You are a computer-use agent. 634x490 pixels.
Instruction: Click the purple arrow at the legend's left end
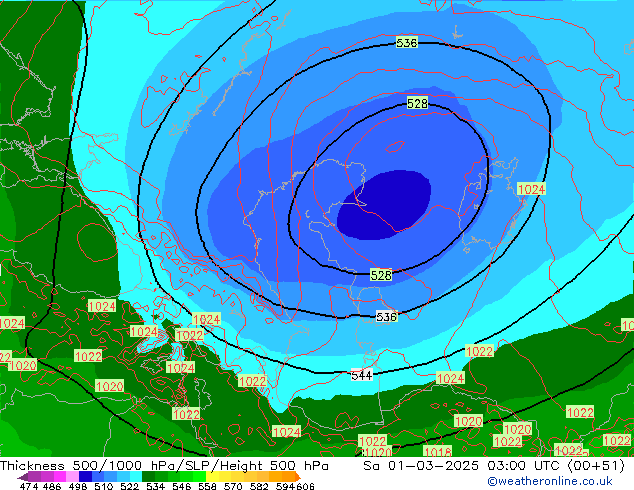23,477
